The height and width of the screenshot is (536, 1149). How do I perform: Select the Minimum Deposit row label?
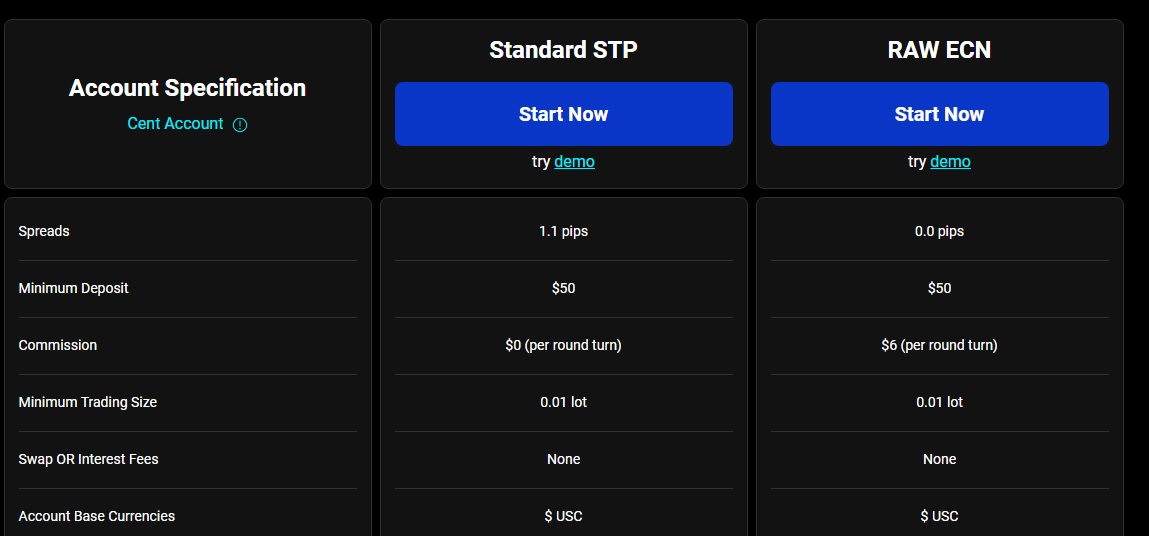point(73,288)
